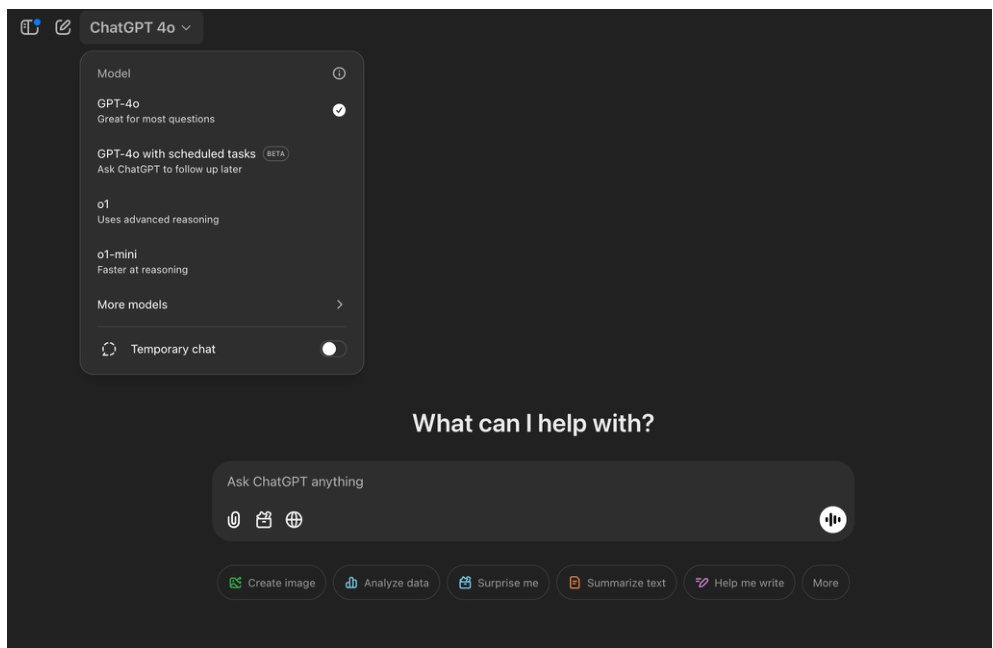Click the 'Great for most questions' description
993x648 pixels.
pos(156,119)
